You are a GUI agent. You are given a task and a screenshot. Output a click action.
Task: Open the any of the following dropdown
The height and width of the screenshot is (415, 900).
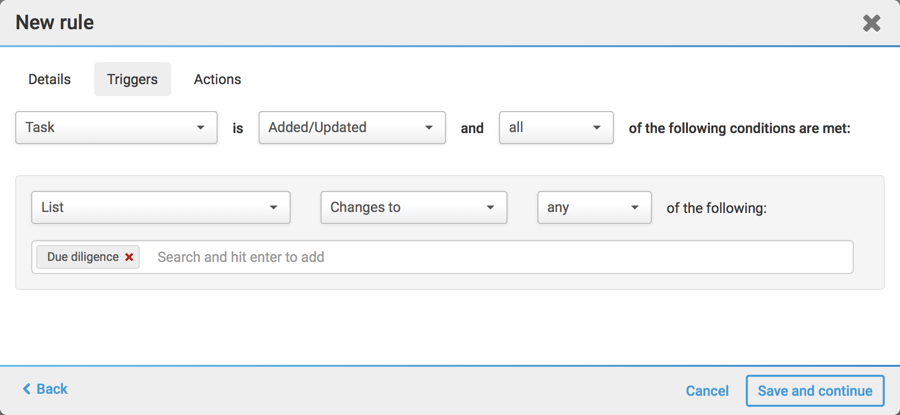594,208
